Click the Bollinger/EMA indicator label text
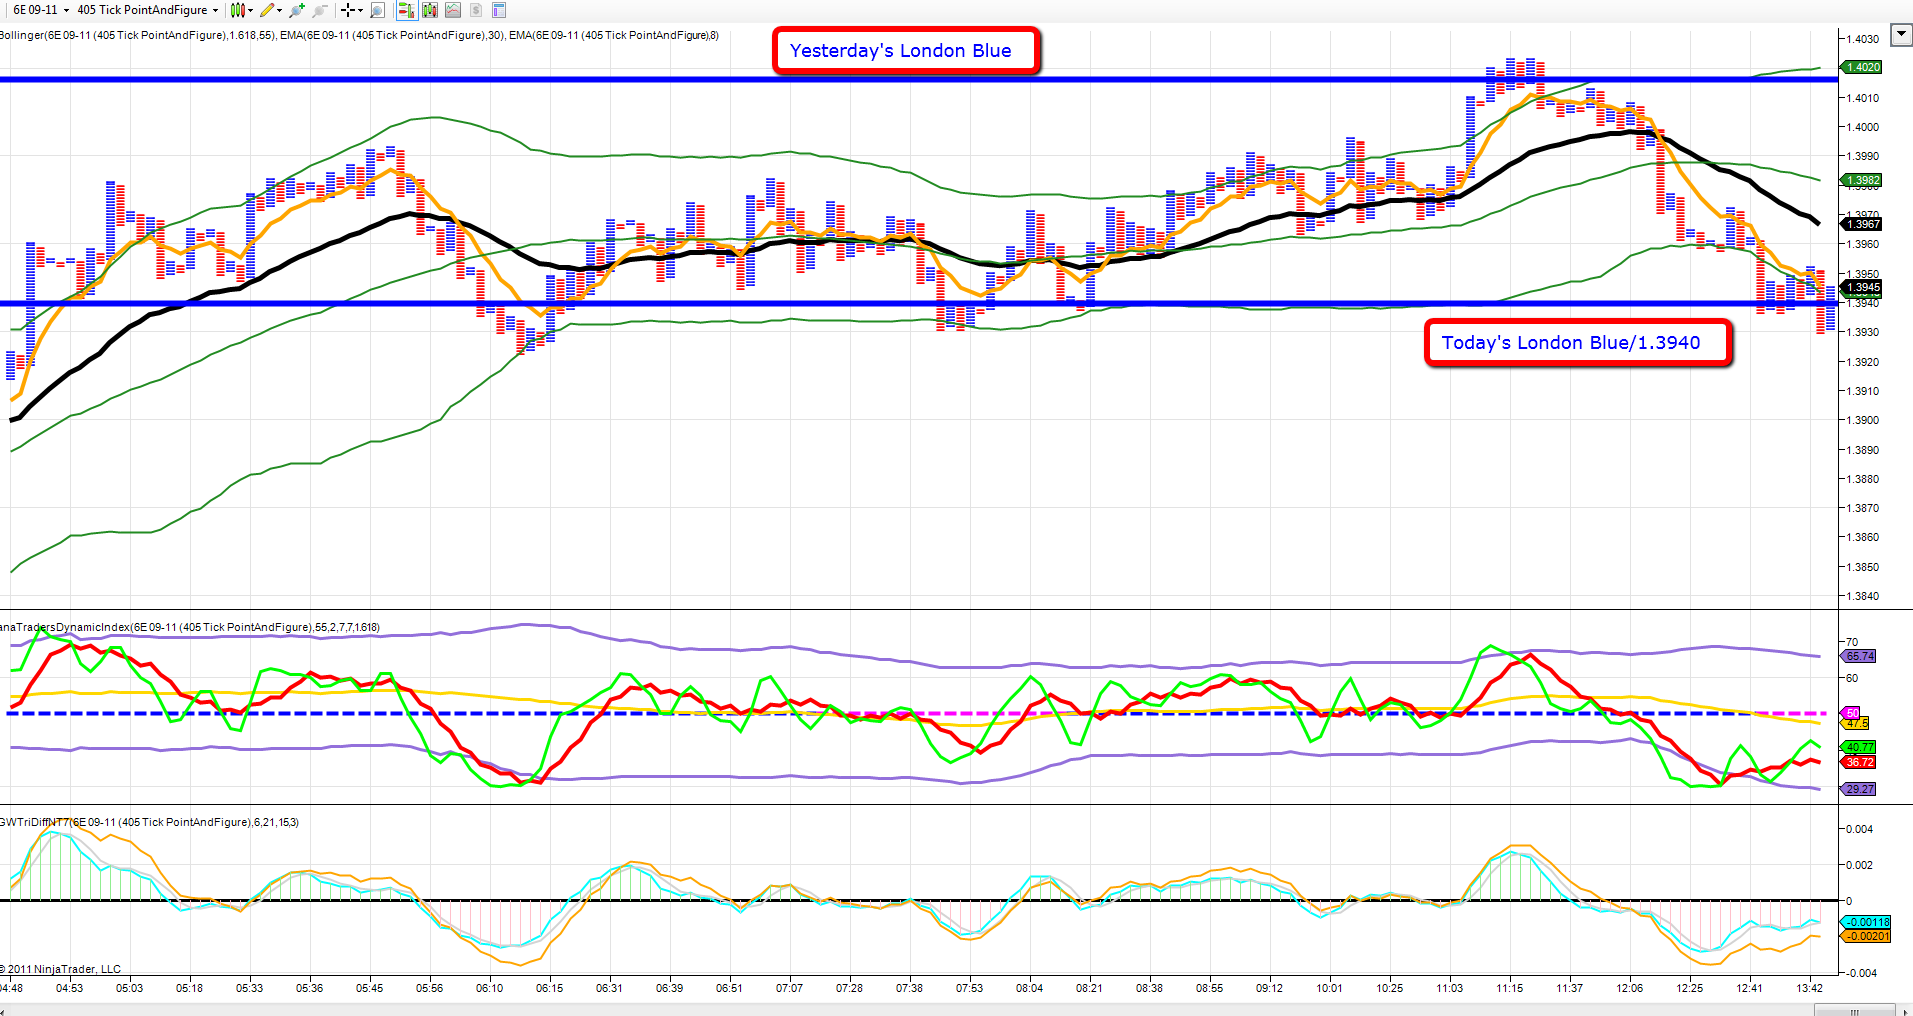Image resolution: width=1913 pixels, height=1016 pixels. click(360, 35)
